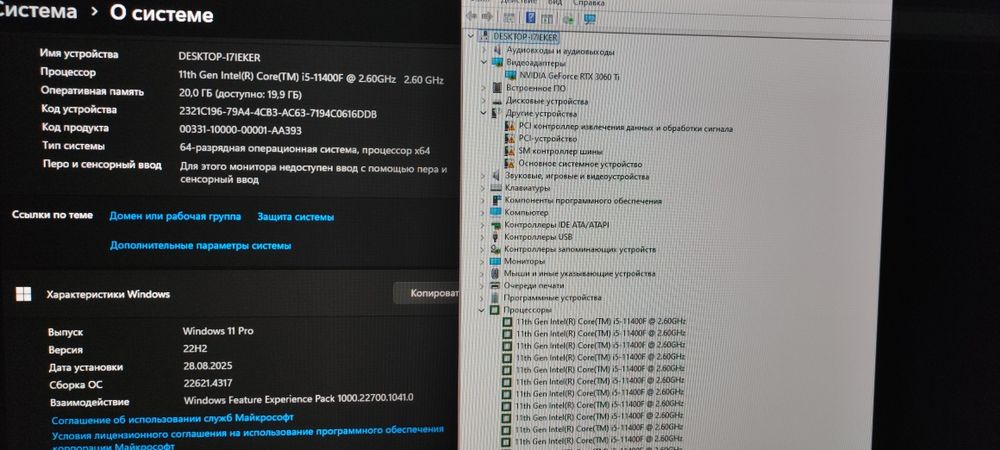
Task: Select the SM контроллер шины entry
Action: pyautogui.click(x=560, y=151)
